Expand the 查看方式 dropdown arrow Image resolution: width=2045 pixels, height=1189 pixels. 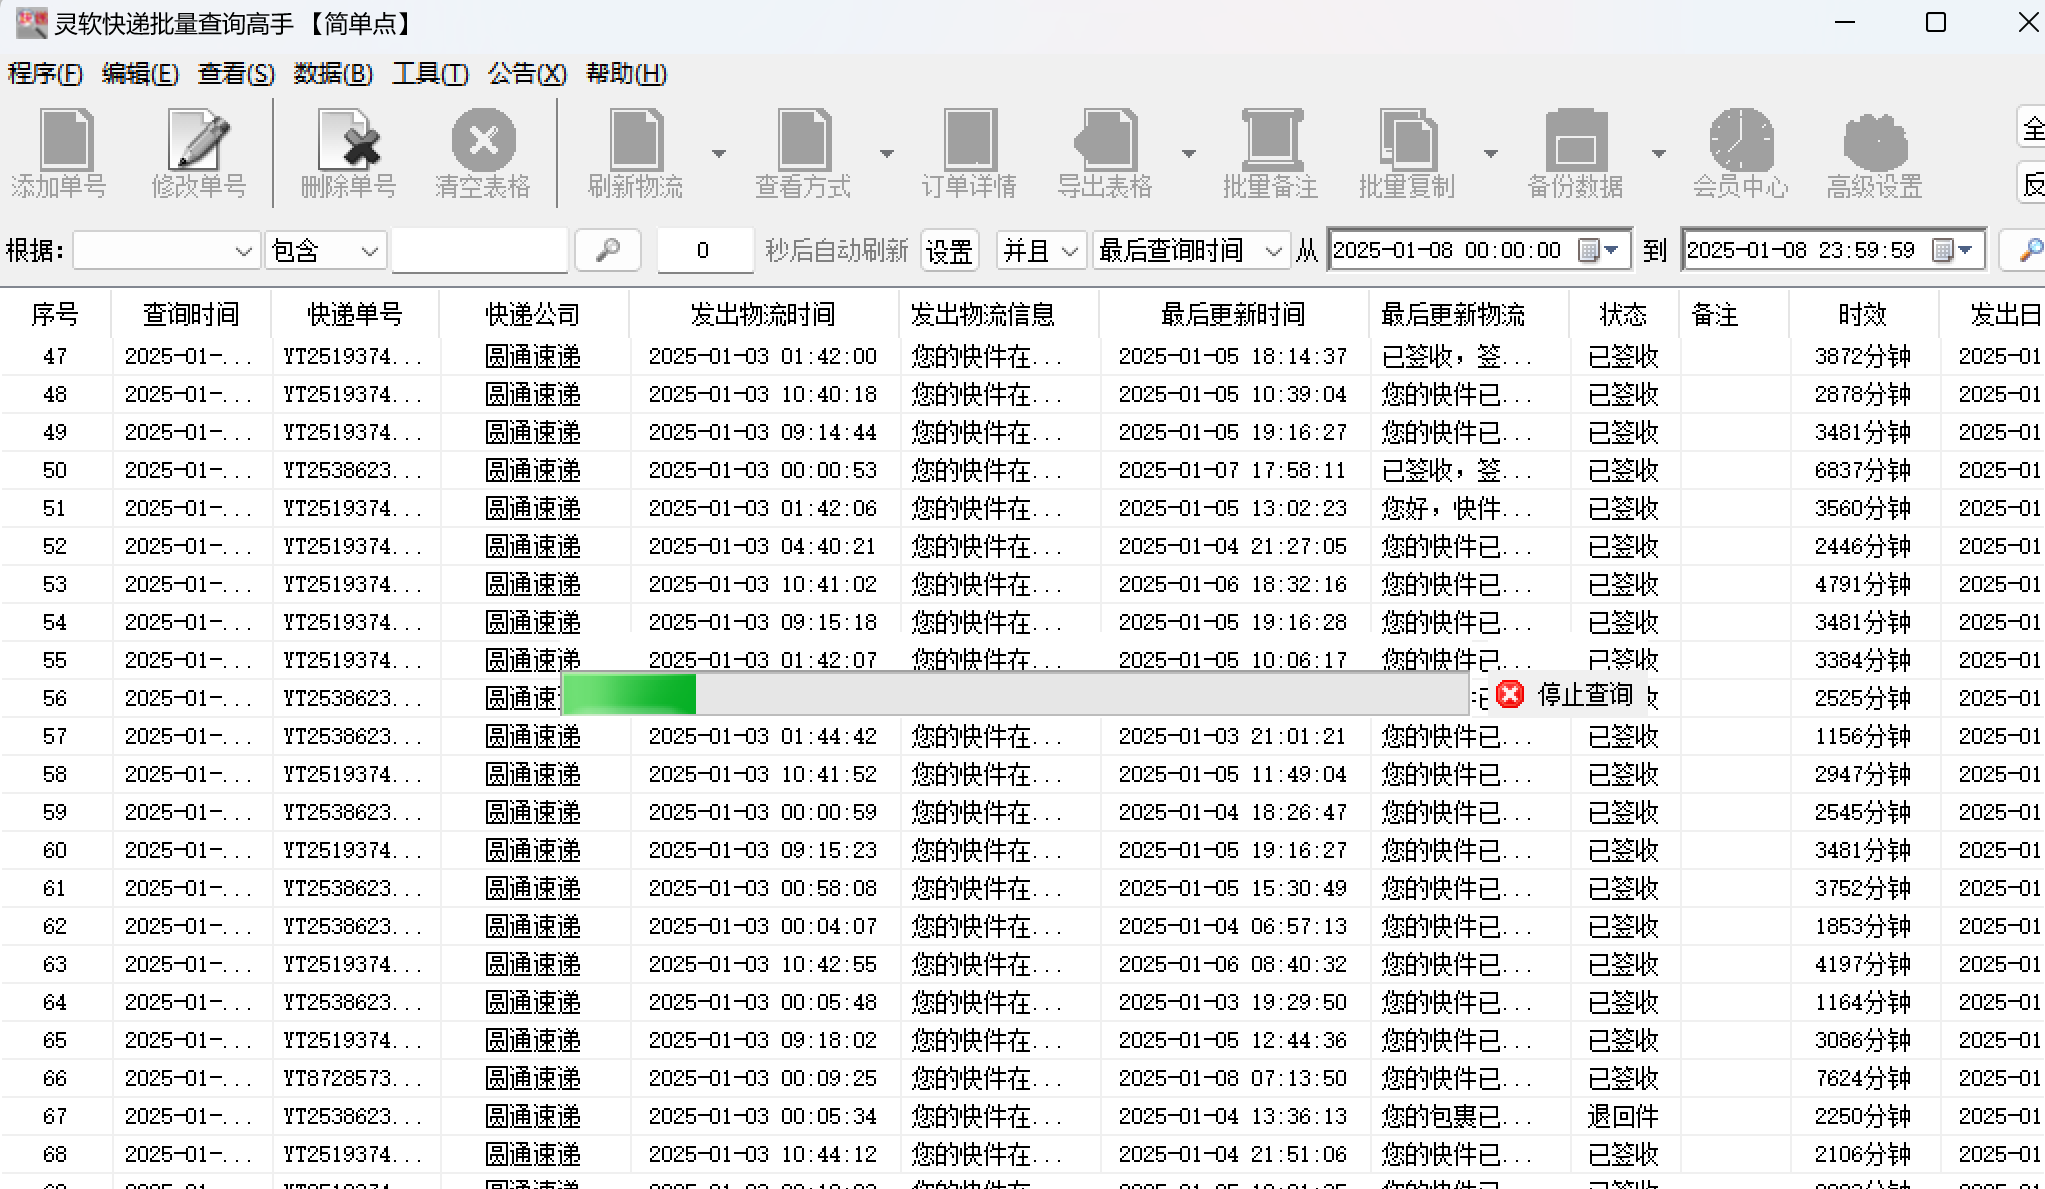[x=887, y=154]
